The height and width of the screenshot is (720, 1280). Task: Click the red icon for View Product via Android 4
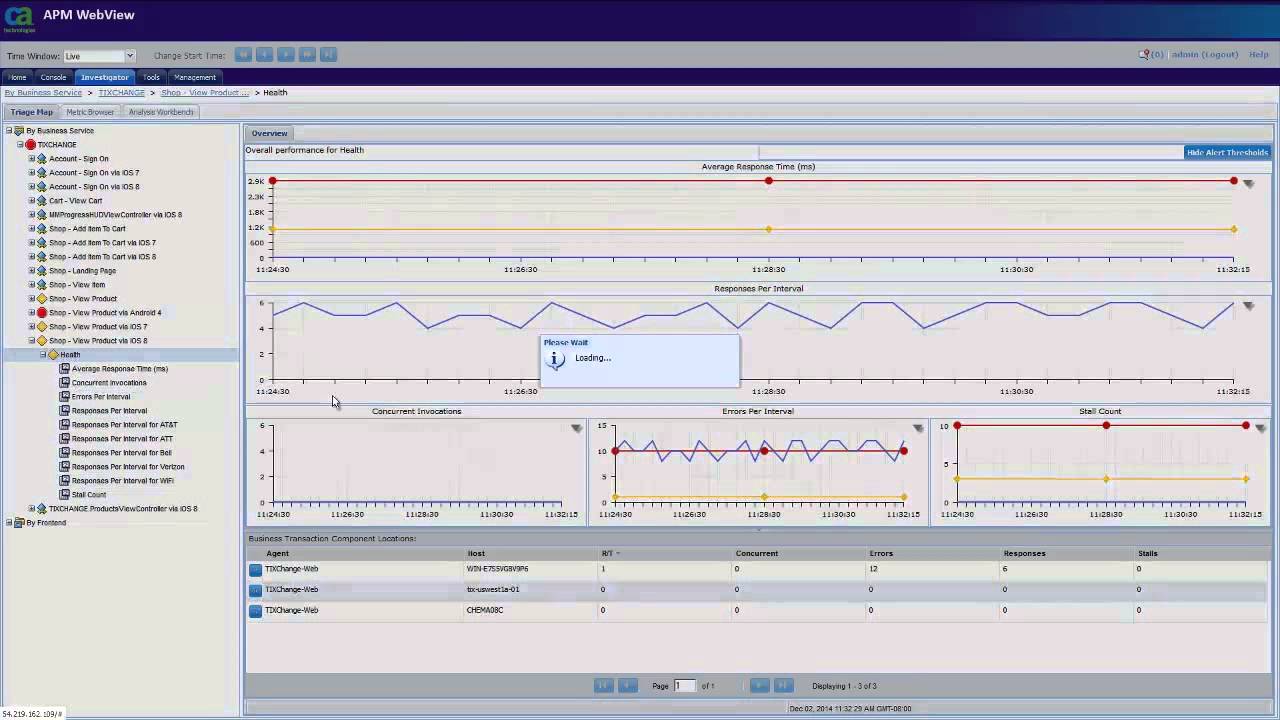(x=42, y=313)
